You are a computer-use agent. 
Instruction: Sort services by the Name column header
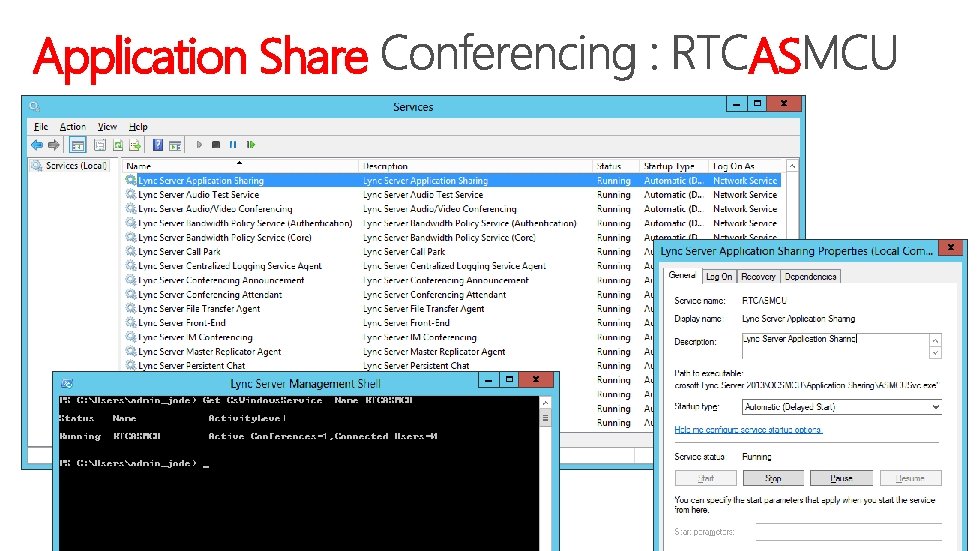tap(240, 166)
